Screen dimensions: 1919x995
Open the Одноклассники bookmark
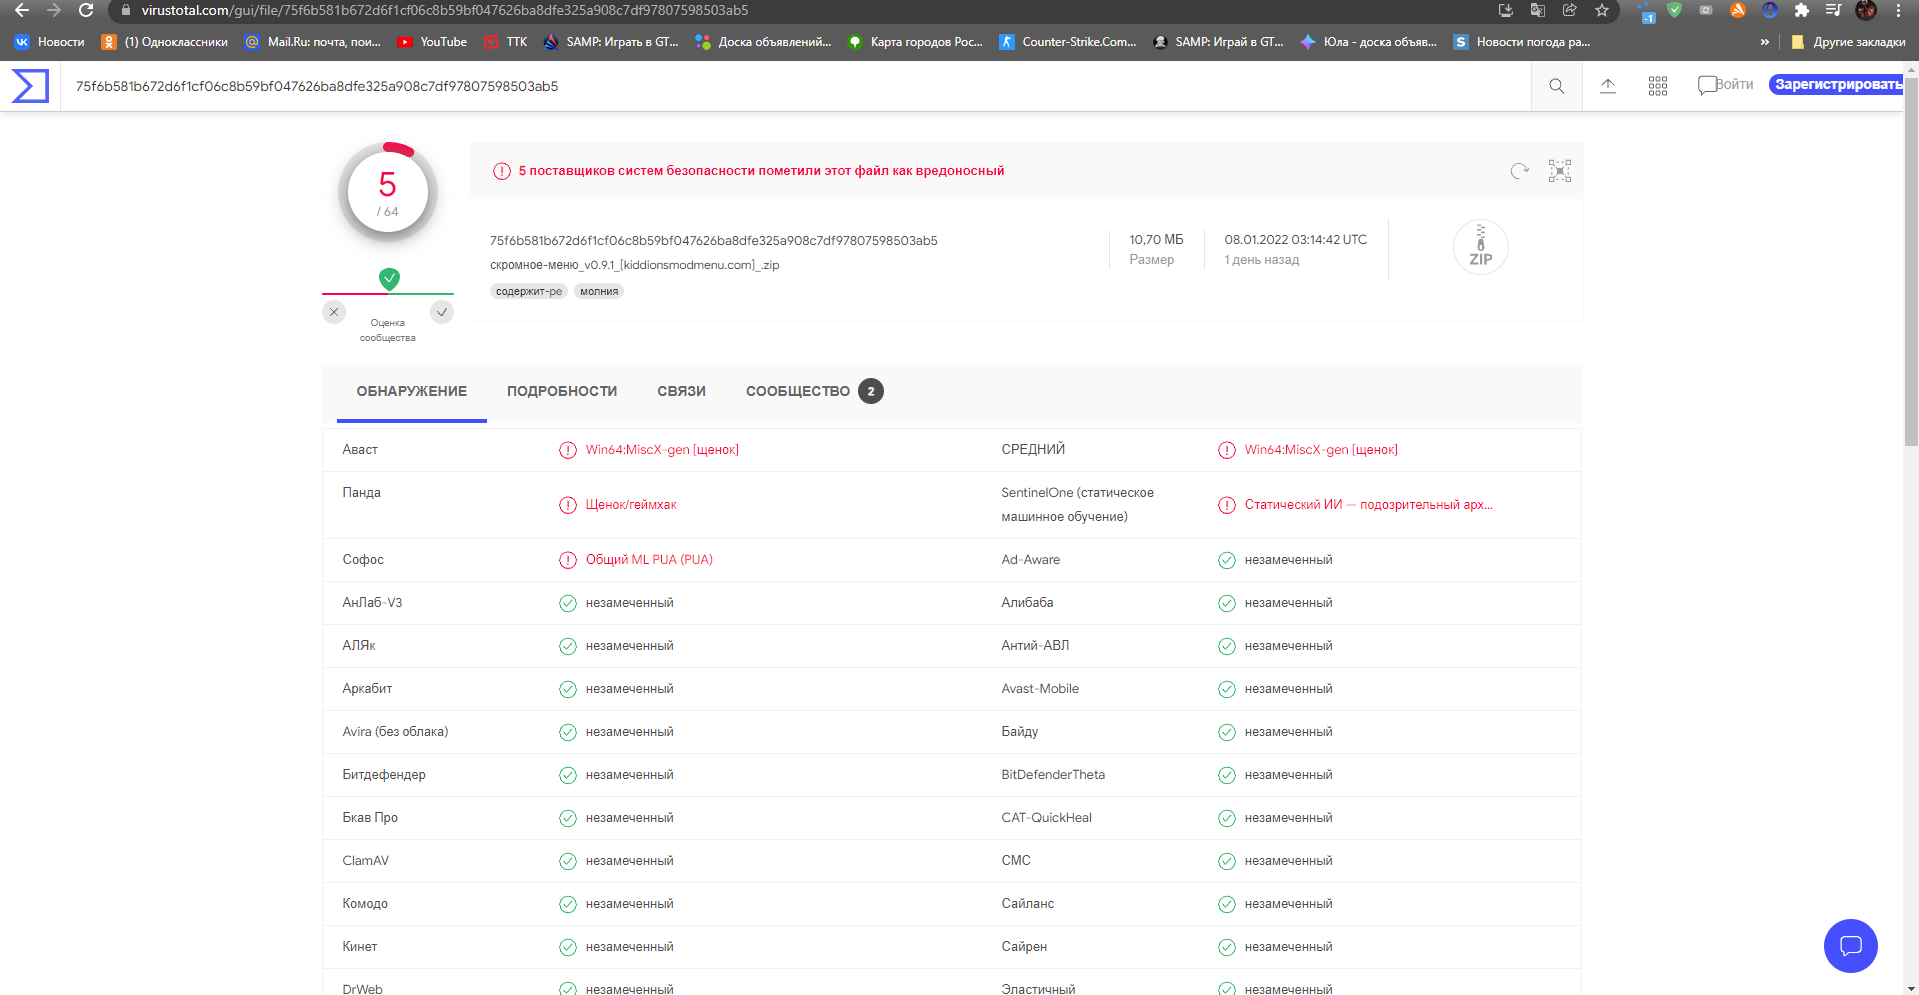165,42
